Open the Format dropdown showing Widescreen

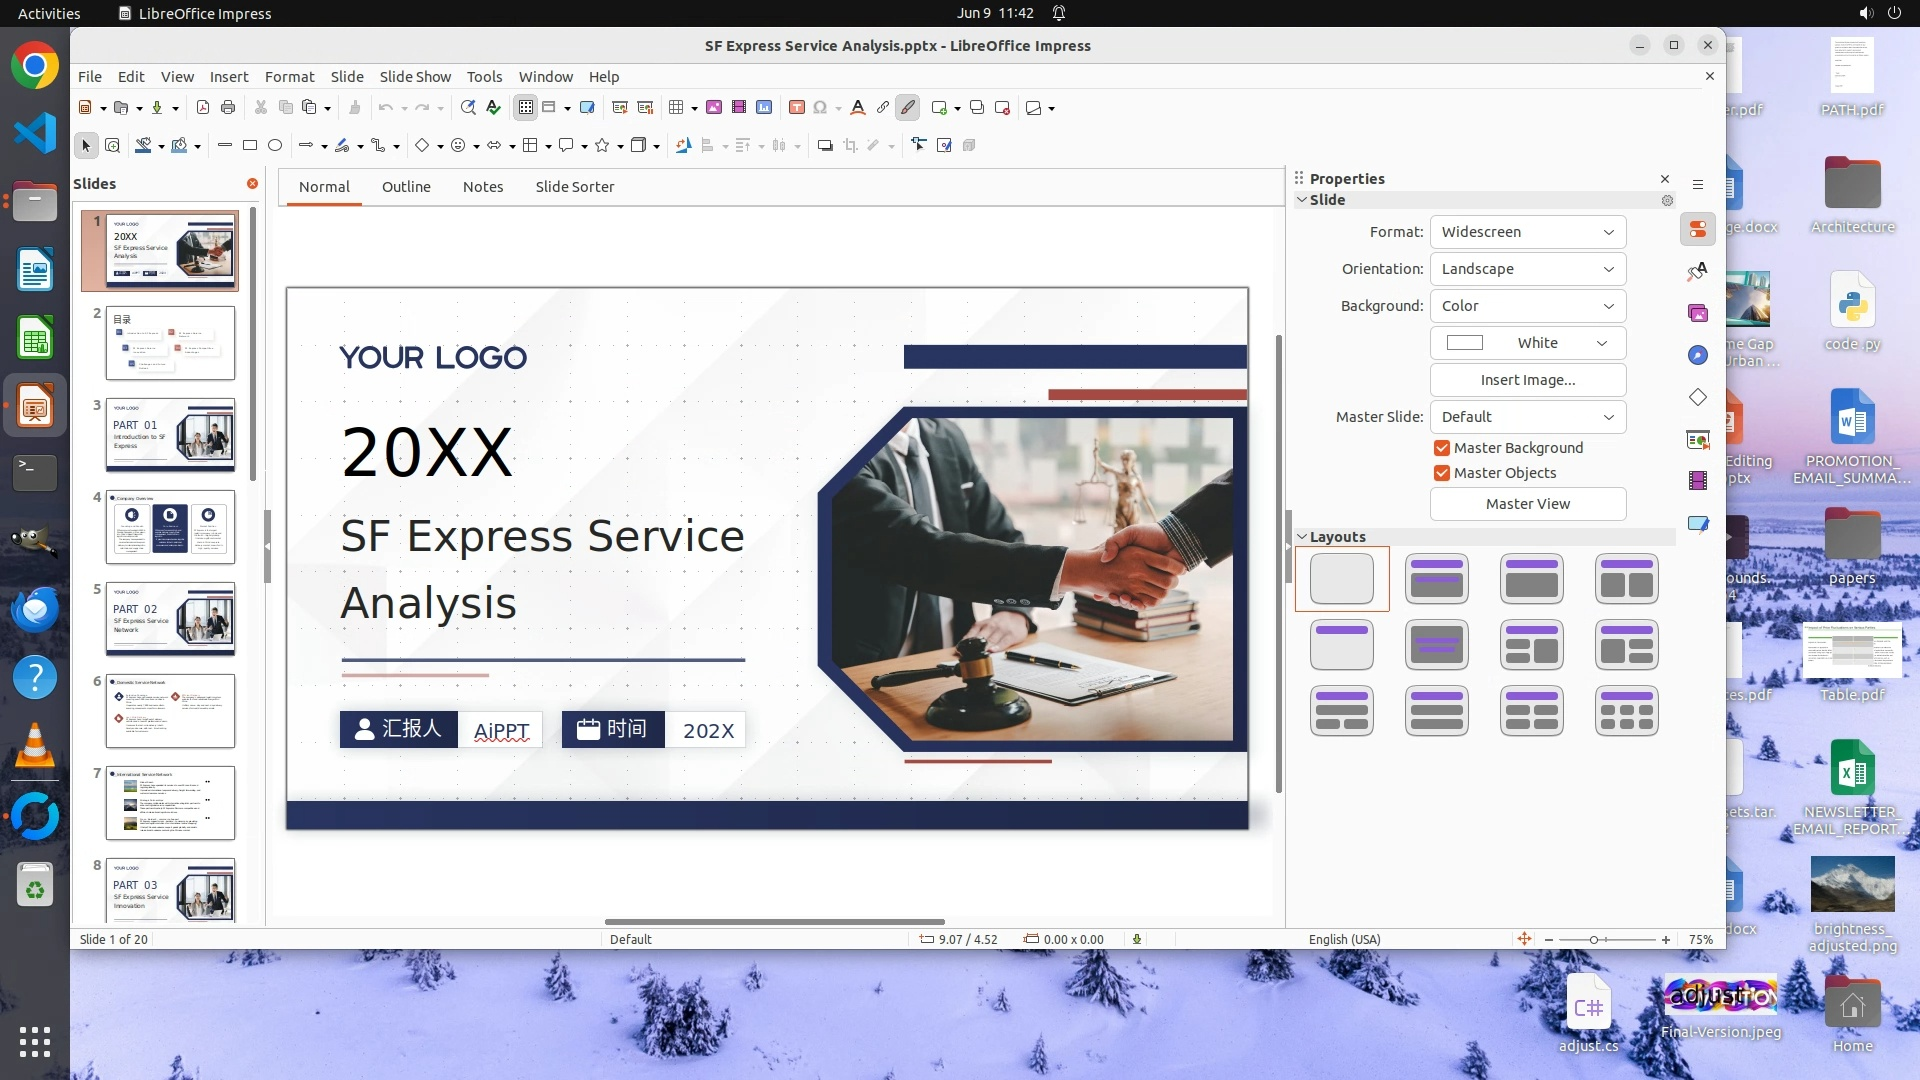coord(1527,232)
